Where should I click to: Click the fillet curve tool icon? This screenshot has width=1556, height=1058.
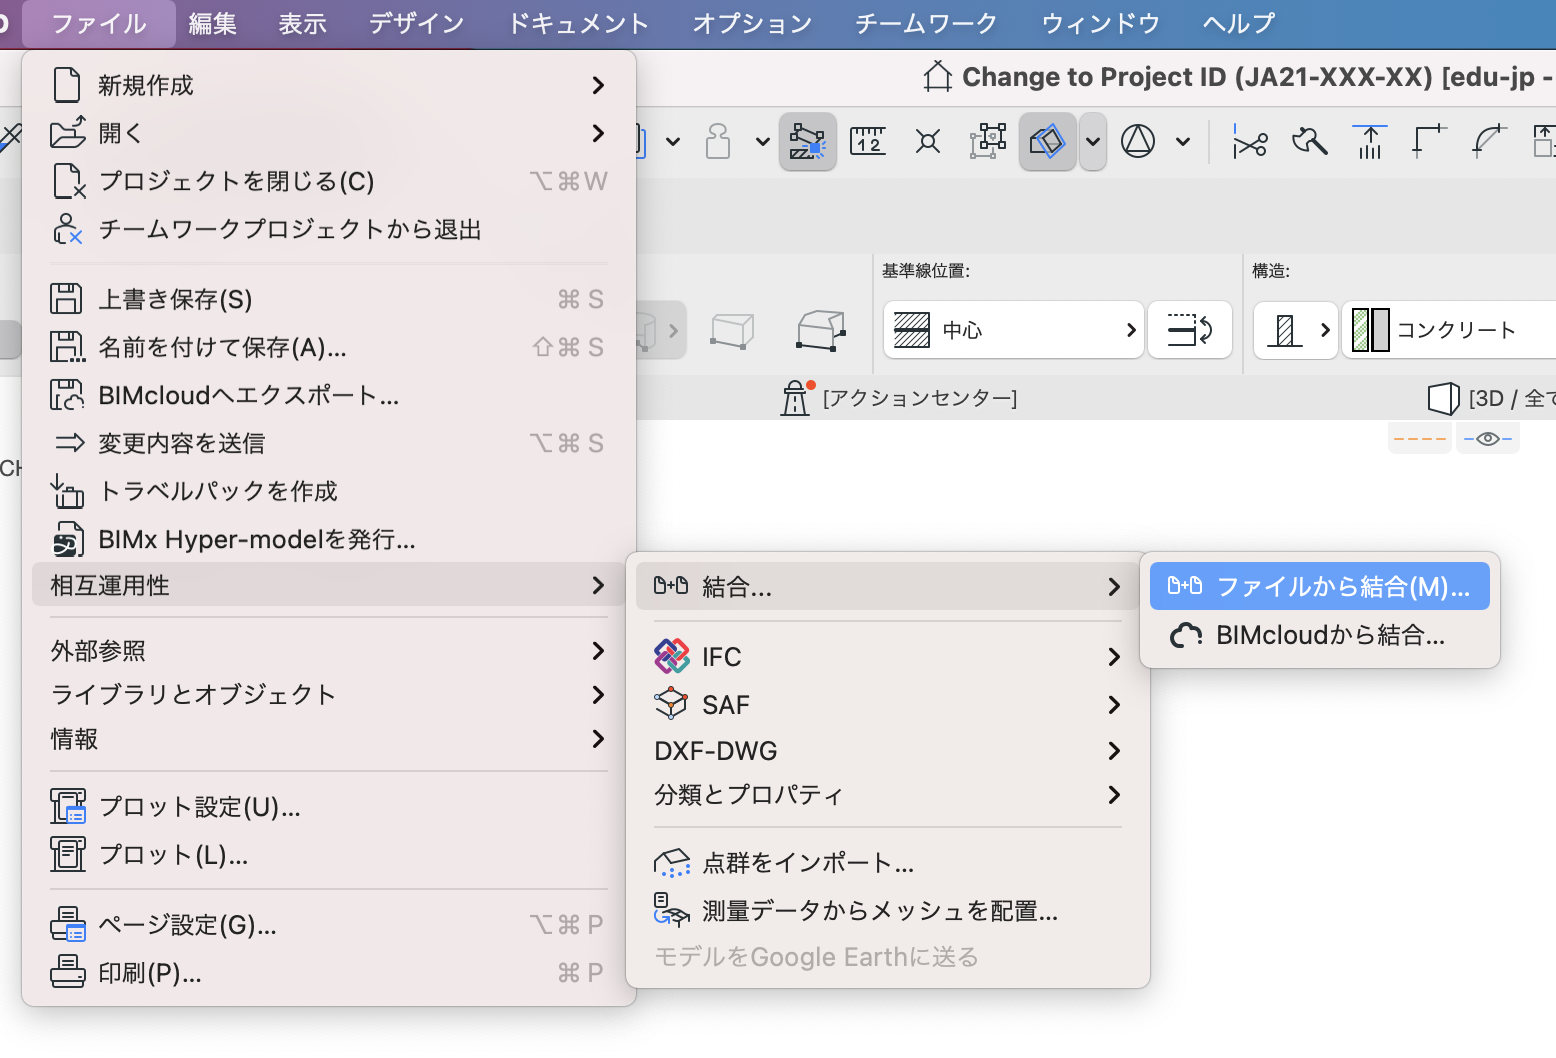pos(1490,141)
